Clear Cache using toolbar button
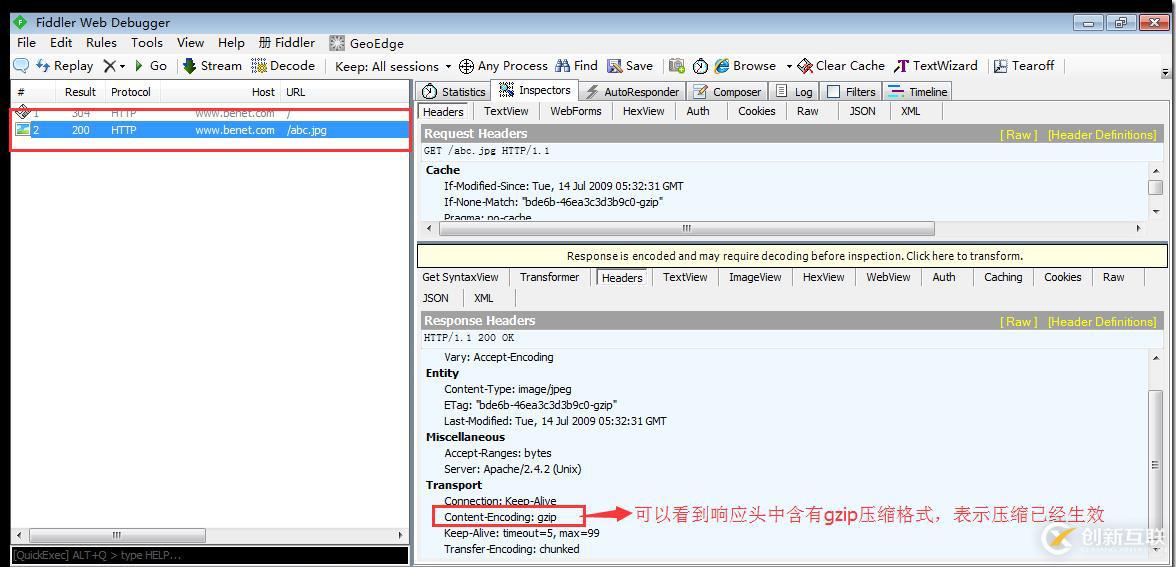This screenshot has height=567, width=1176. click(x=841, y=66)
